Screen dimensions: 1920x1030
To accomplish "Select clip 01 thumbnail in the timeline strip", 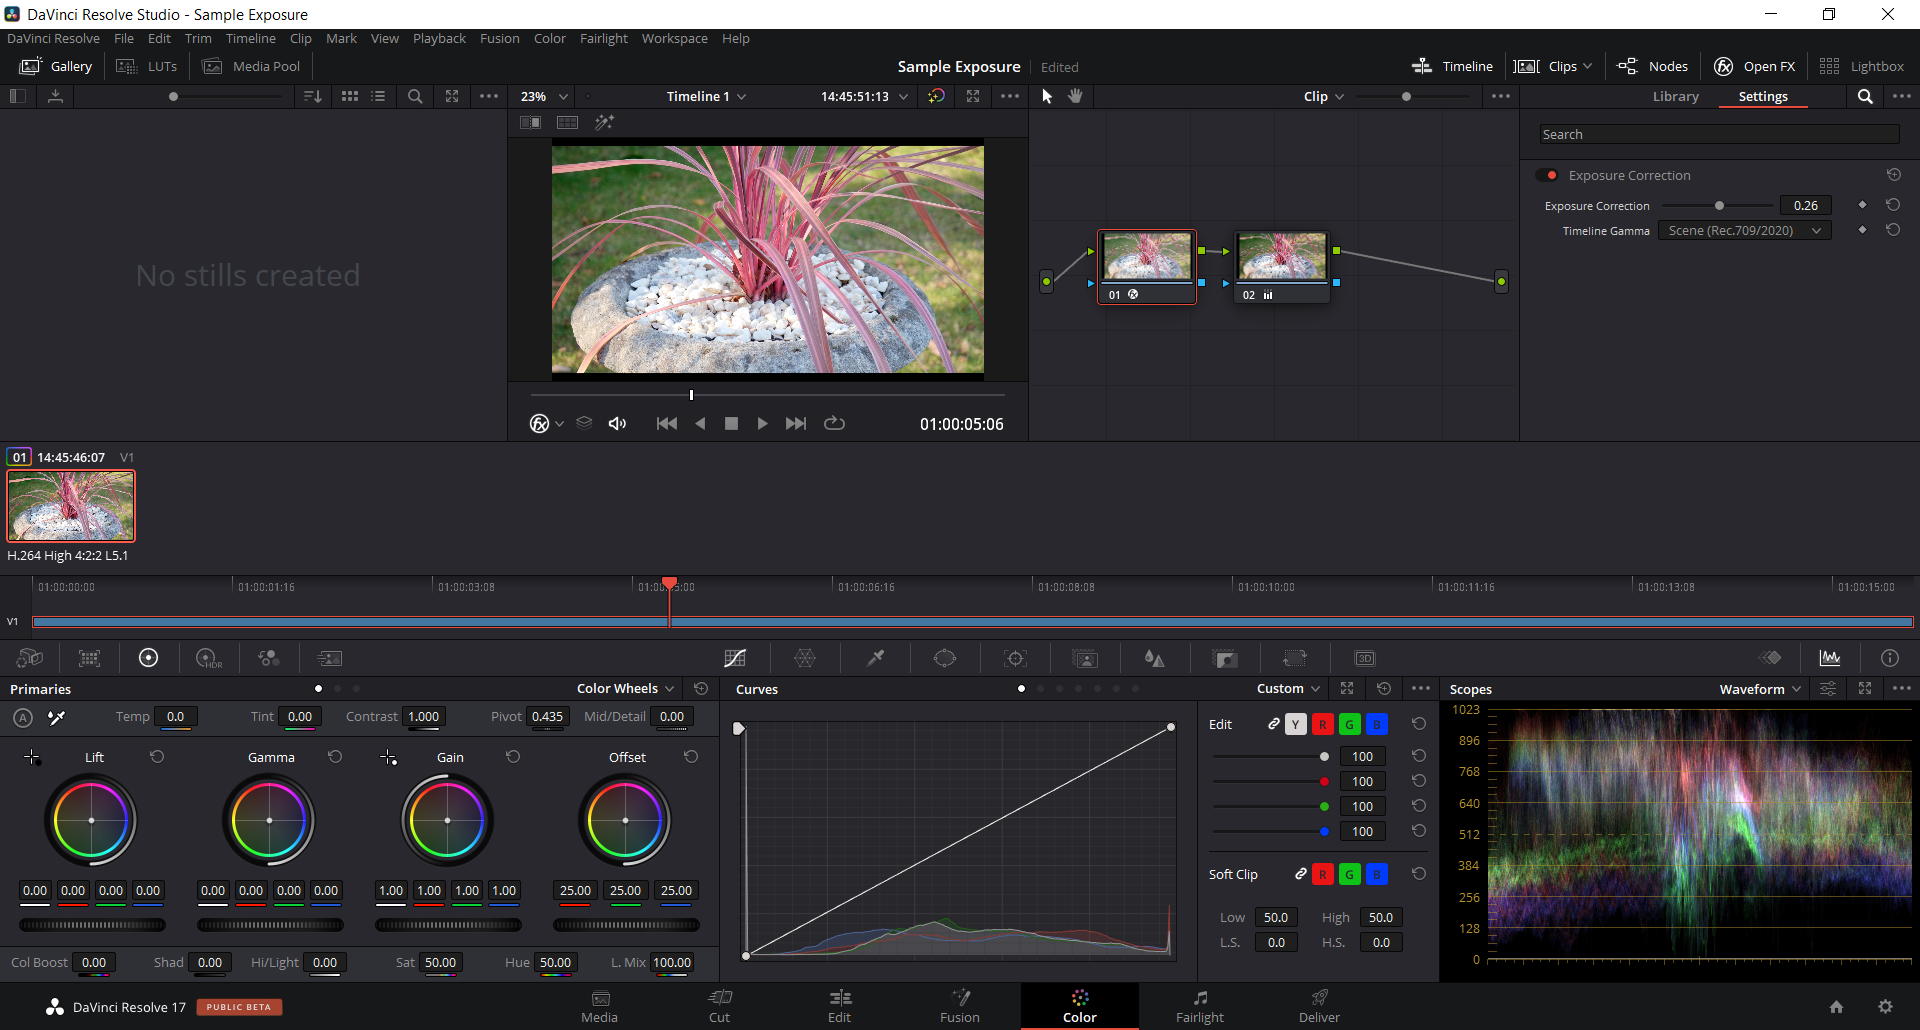I will pos(71,506).
